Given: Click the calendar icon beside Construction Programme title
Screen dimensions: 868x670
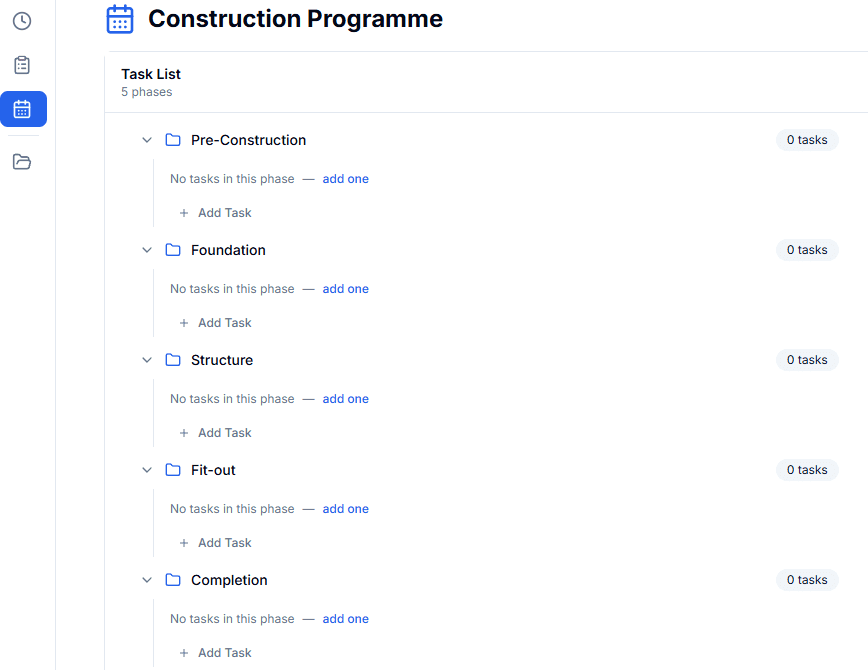Looking at the screenshot, I should click(x=120, y=18).
